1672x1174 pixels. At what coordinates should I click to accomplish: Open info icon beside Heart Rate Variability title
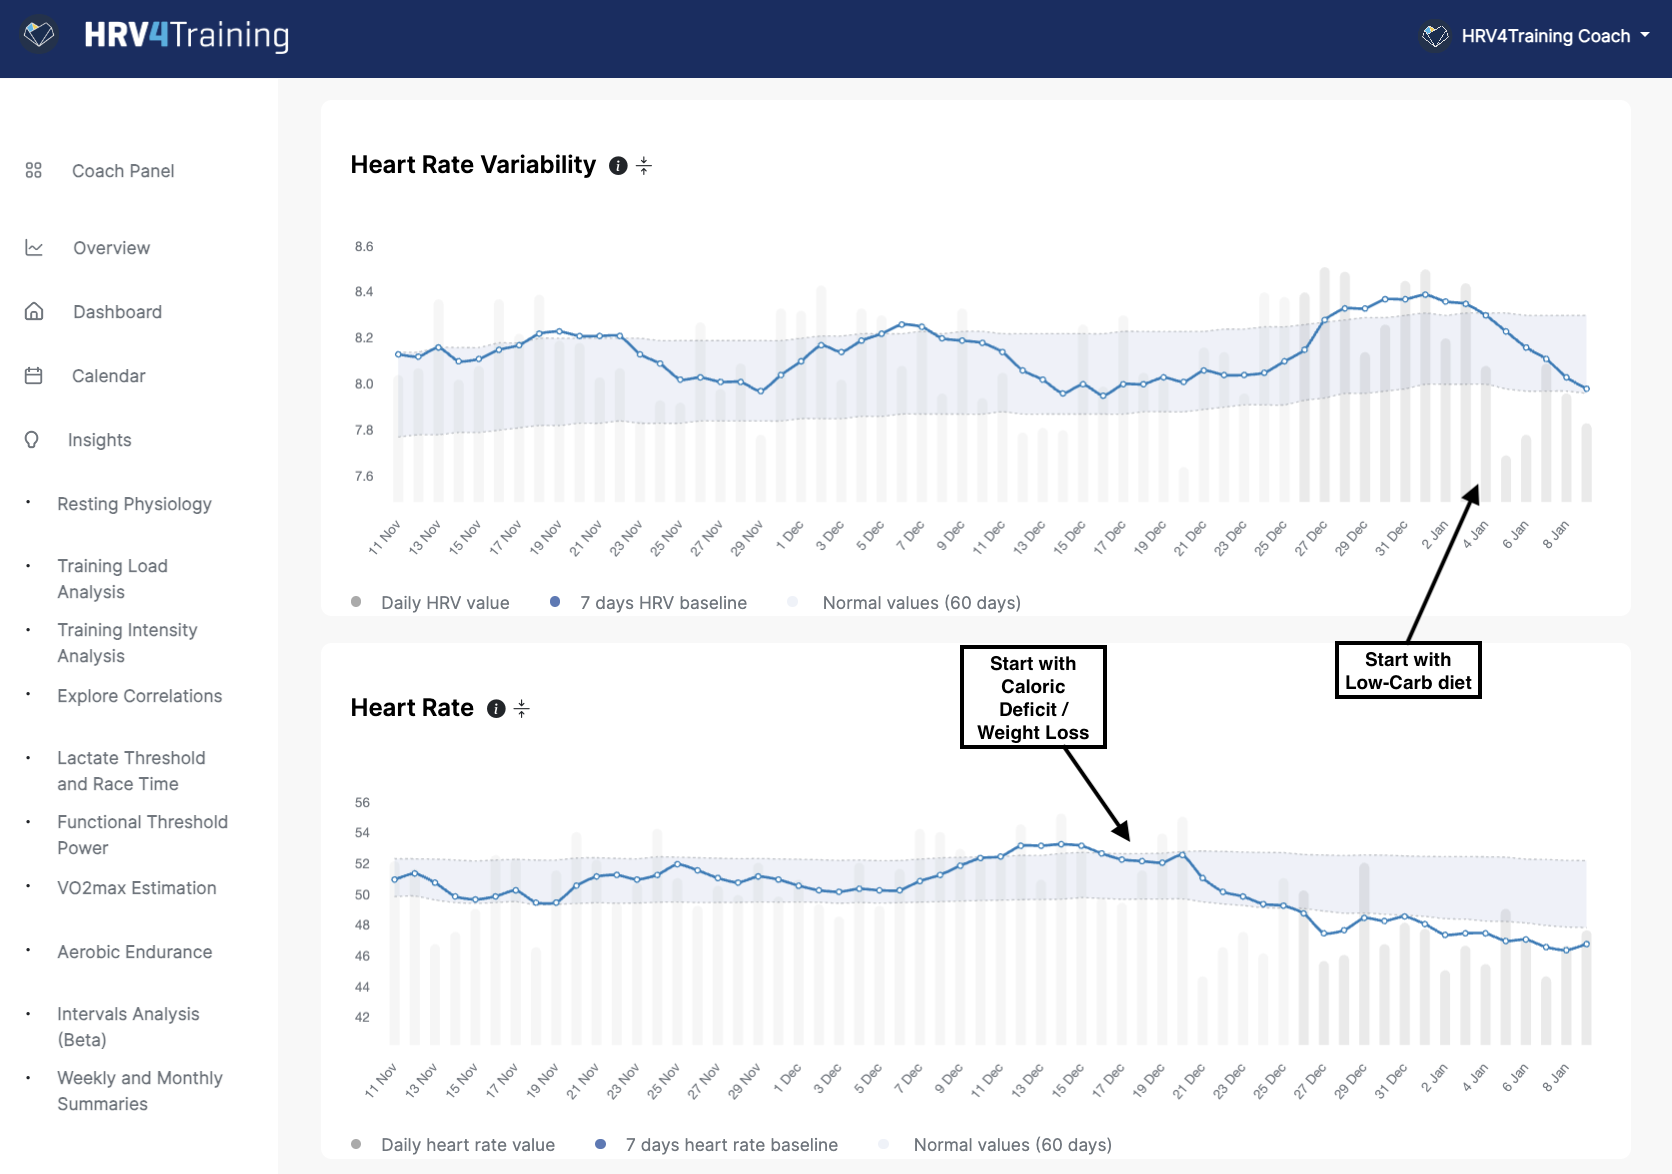[616, 166]
